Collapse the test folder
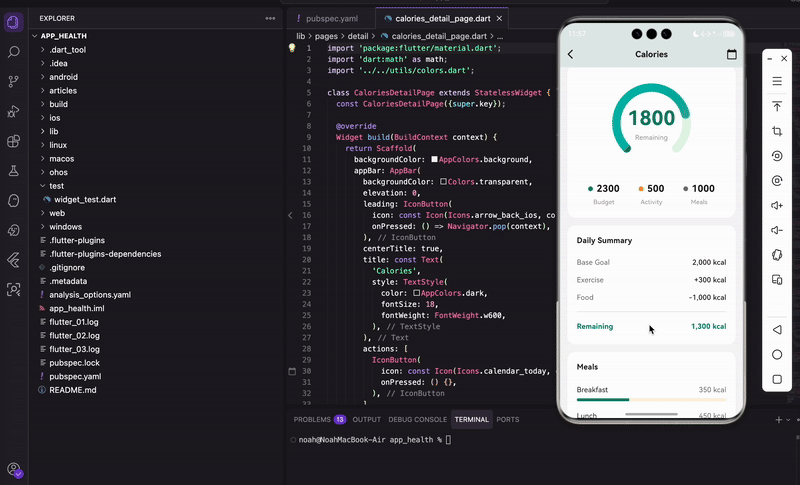 click(x=43, y=186)
